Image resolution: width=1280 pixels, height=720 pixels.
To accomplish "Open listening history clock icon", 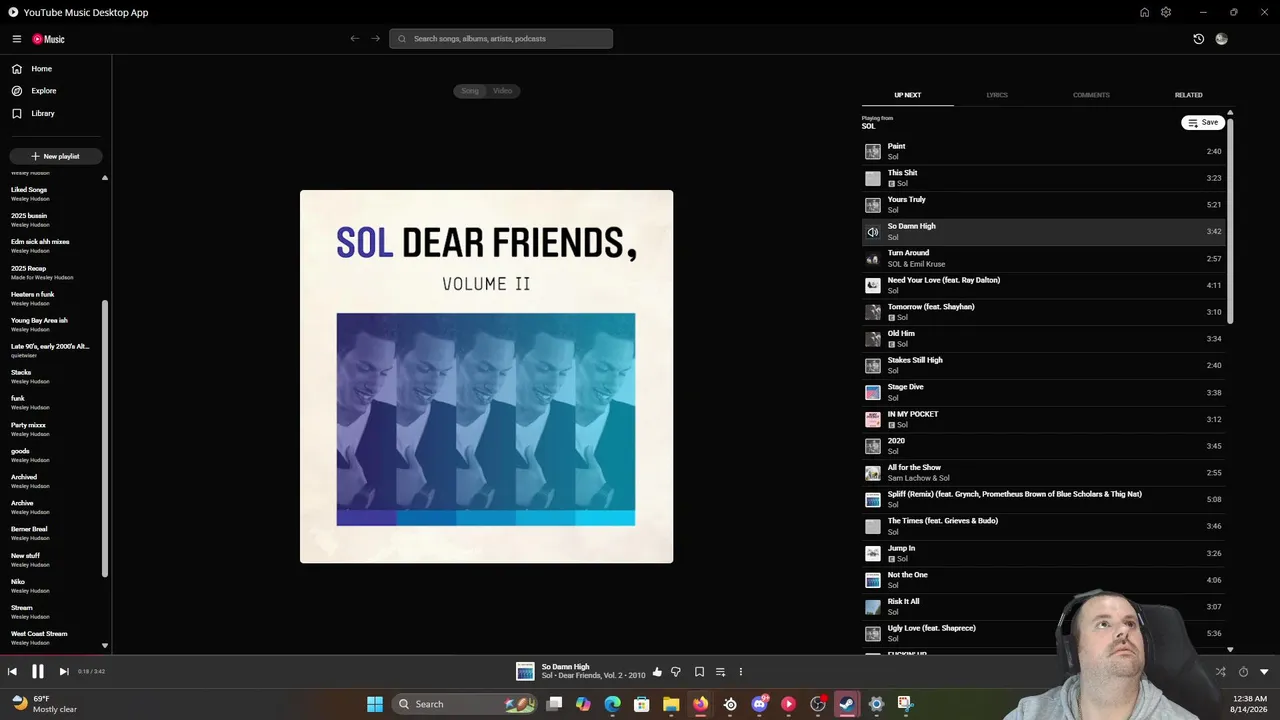I will pos(1199,39).
